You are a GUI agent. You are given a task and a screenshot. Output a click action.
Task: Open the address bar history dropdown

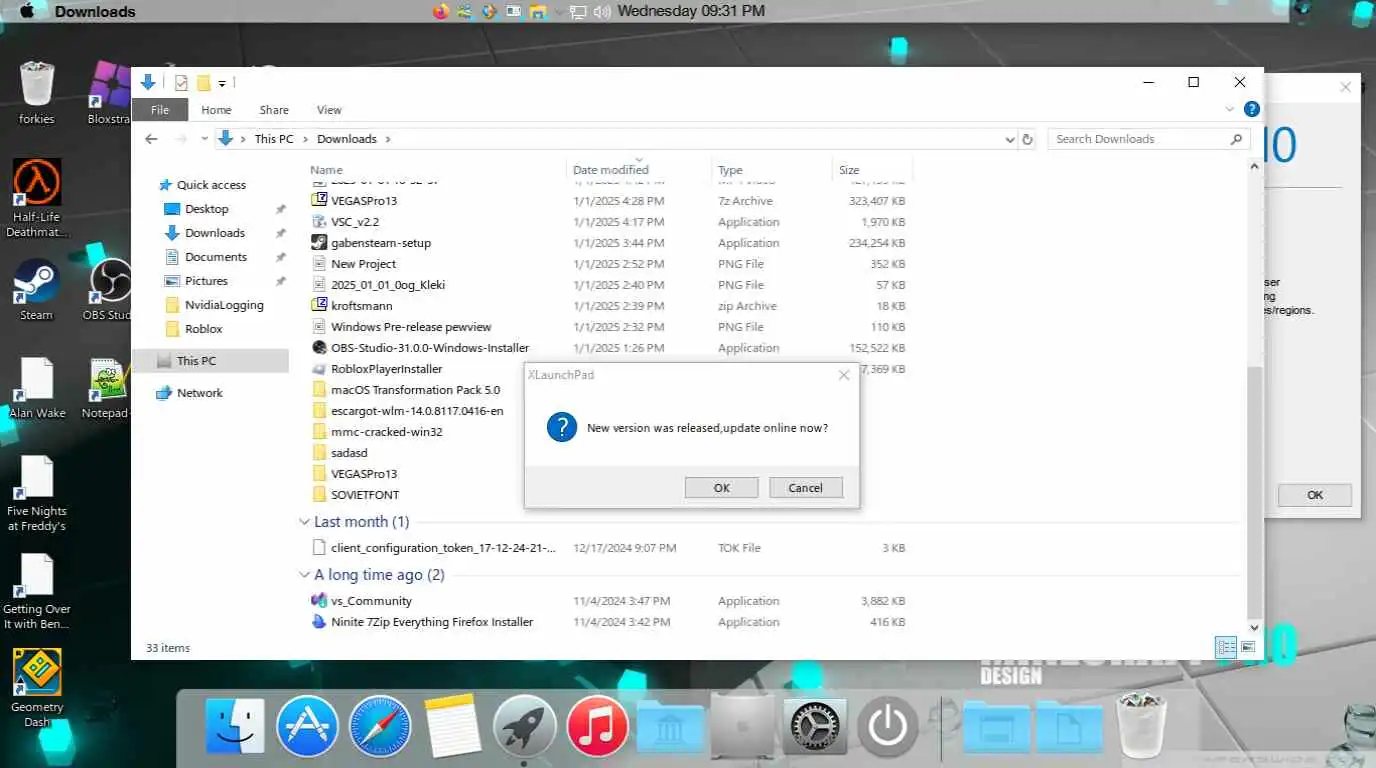coord(1009,140)
